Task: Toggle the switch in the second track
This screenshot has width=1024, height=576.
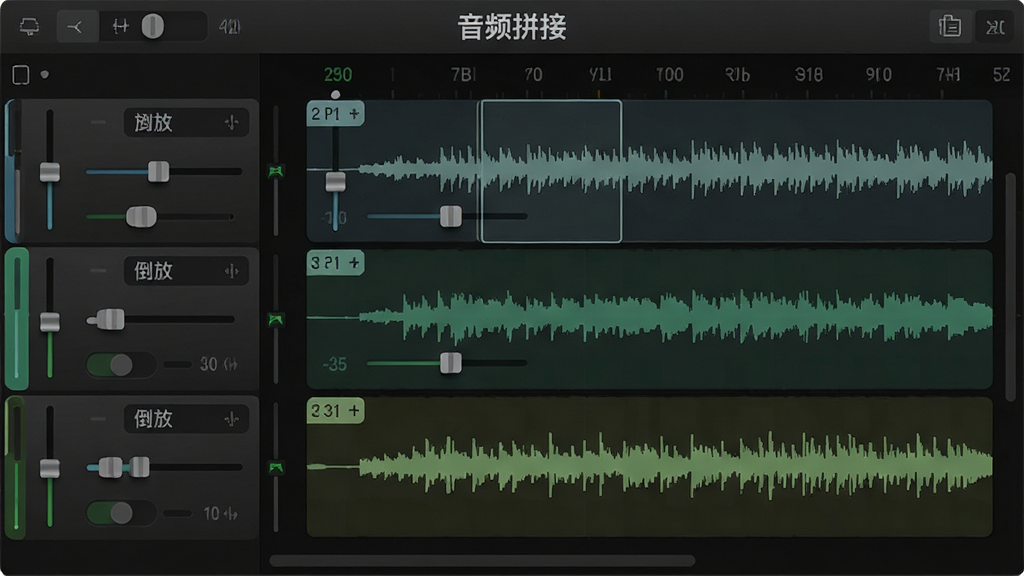Action: (x=120, y=364)
